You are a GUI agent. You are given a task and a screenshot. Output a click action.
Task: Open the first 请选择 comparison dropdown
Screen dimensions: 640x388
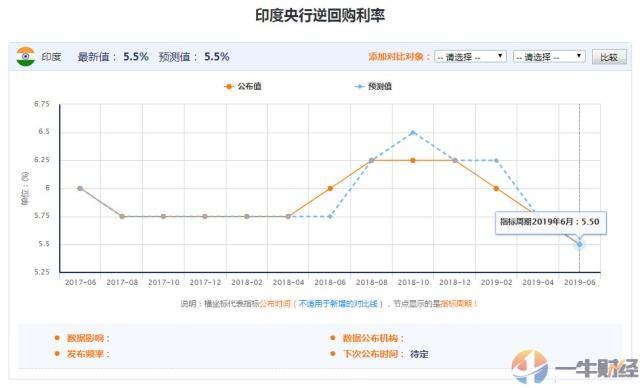coord(470,56)
